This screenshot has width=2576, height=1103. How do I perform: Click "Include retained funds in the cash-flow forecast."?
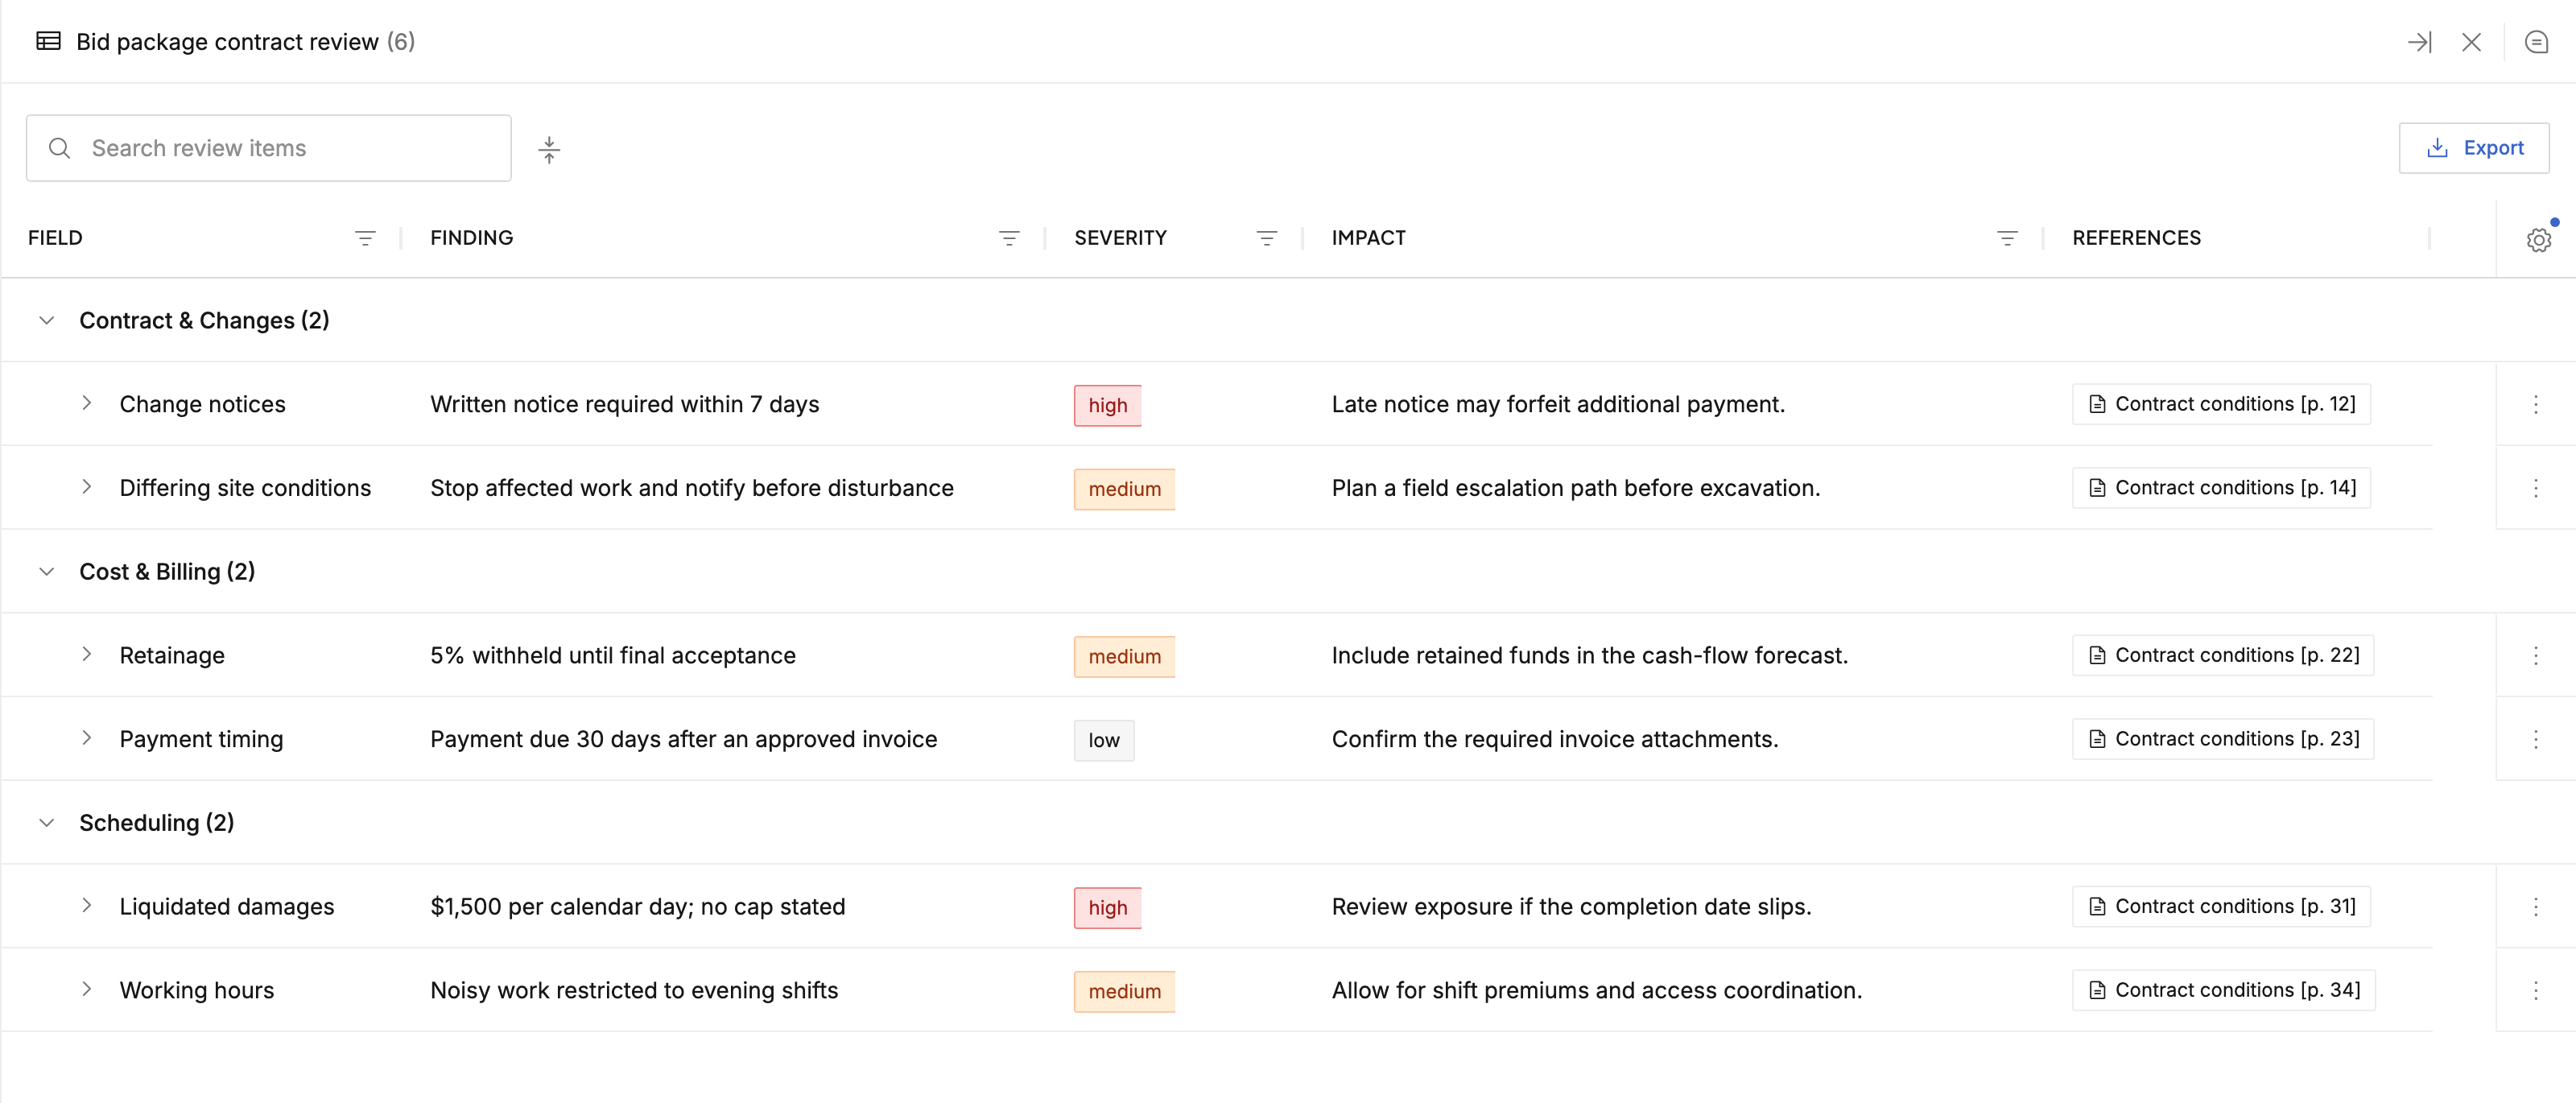1589,655
